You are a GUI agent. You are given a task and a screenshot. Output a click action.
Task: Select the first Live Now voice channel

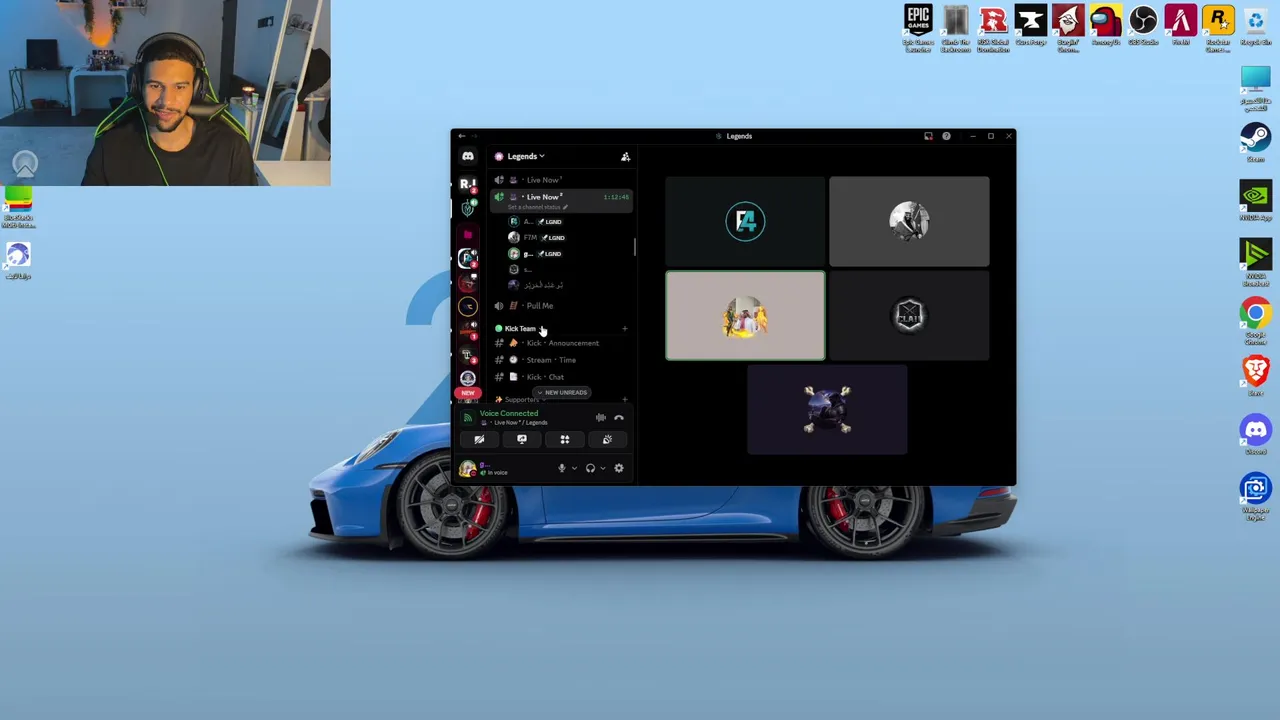562,180
